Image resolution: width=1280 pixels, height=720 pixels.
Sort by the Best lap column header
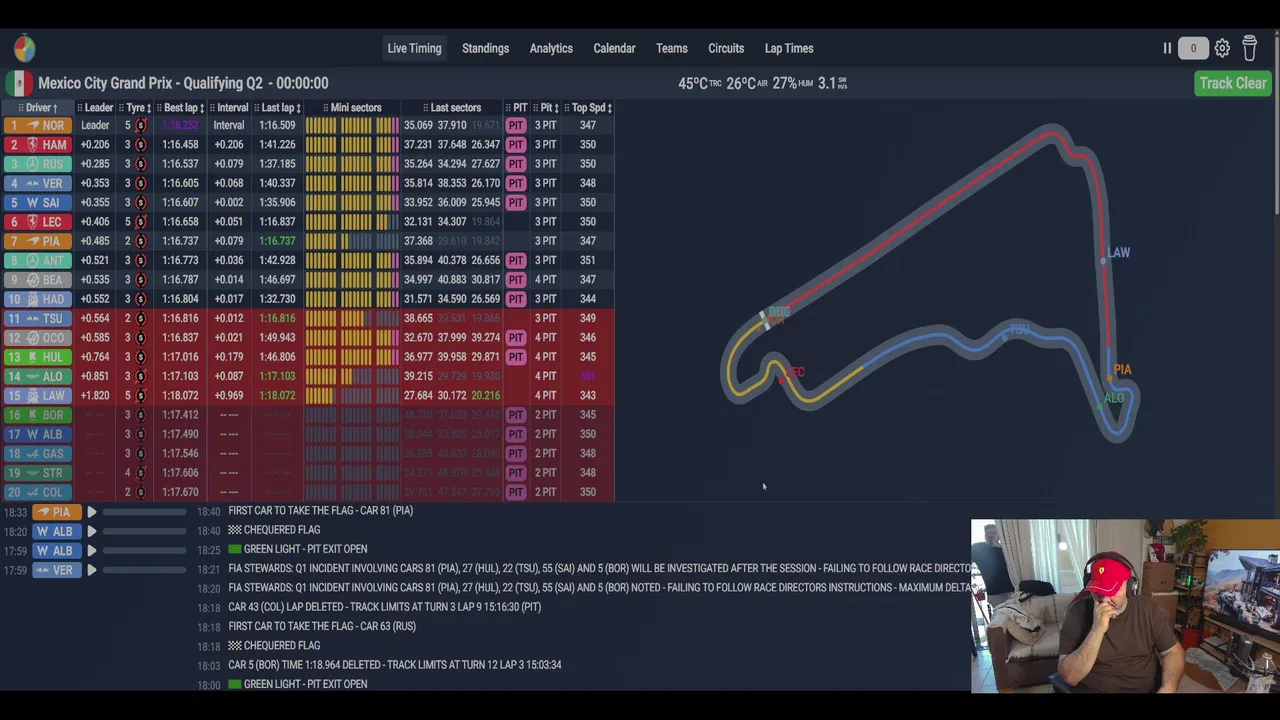coord(181,107)
